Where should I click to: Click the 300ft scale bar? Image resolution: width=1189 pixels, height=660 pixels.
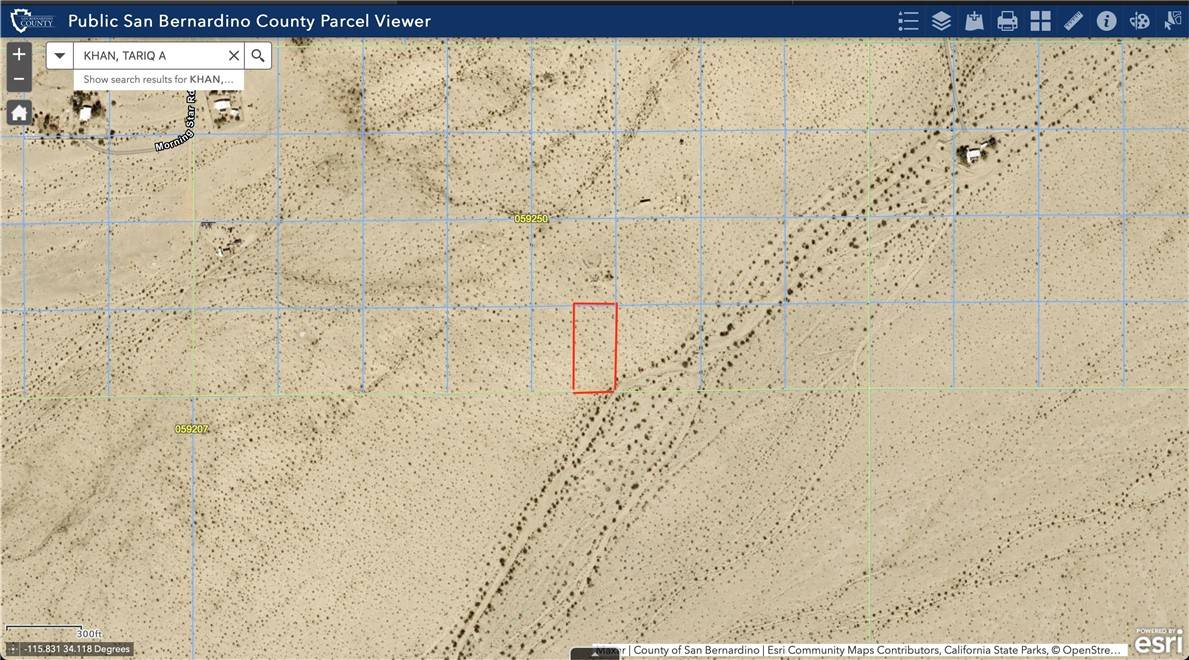pyautogui.click(x=53, y=631)
